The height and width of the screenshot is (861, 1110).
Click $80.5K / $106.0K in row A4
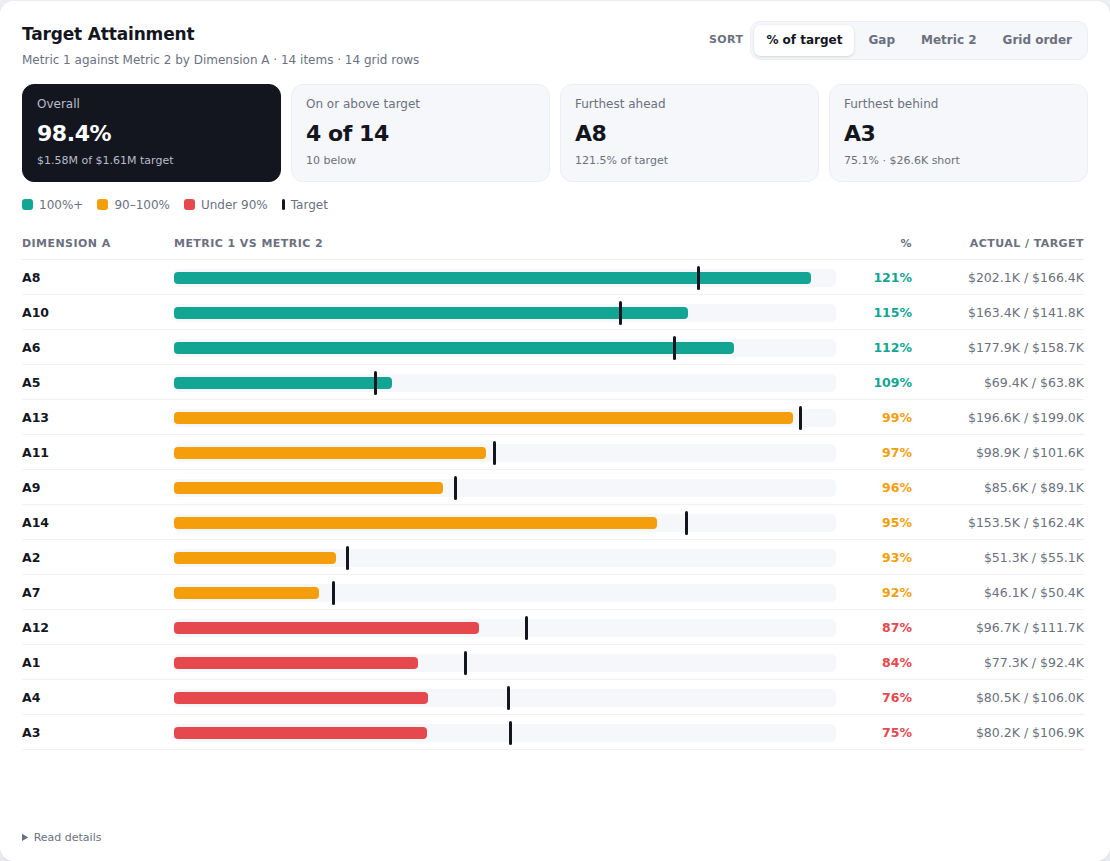click(1030, 698)
